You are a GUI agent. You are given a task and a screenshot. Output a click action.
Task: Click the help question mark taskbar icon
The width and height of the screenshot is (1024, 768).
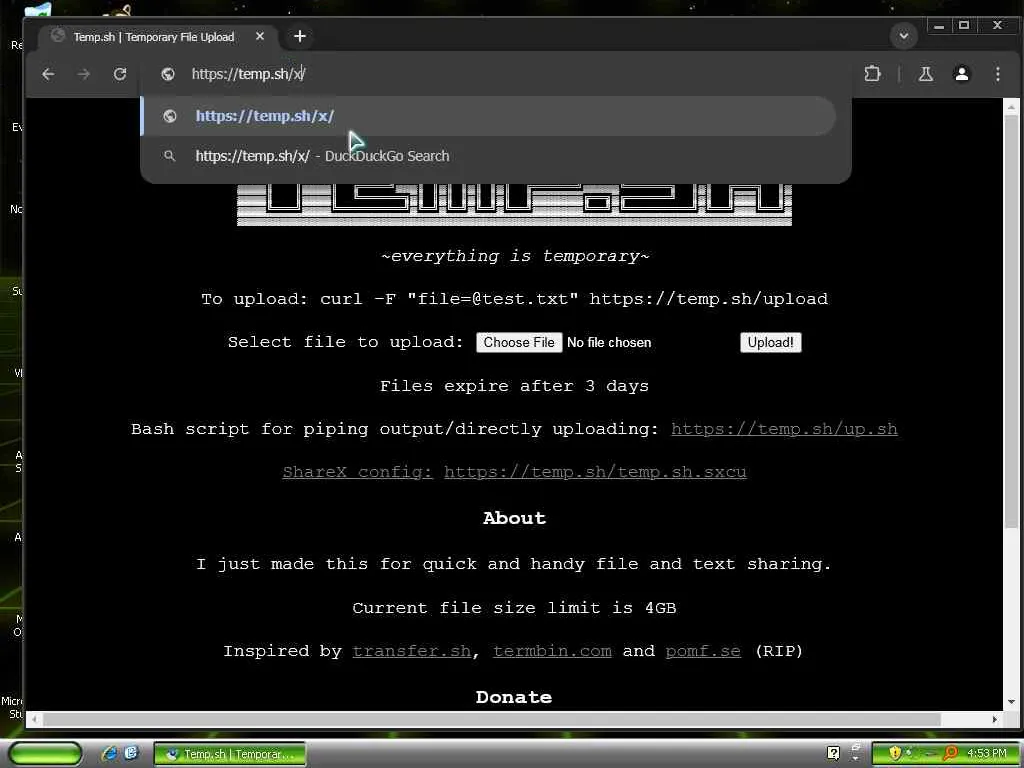[833, 753]
